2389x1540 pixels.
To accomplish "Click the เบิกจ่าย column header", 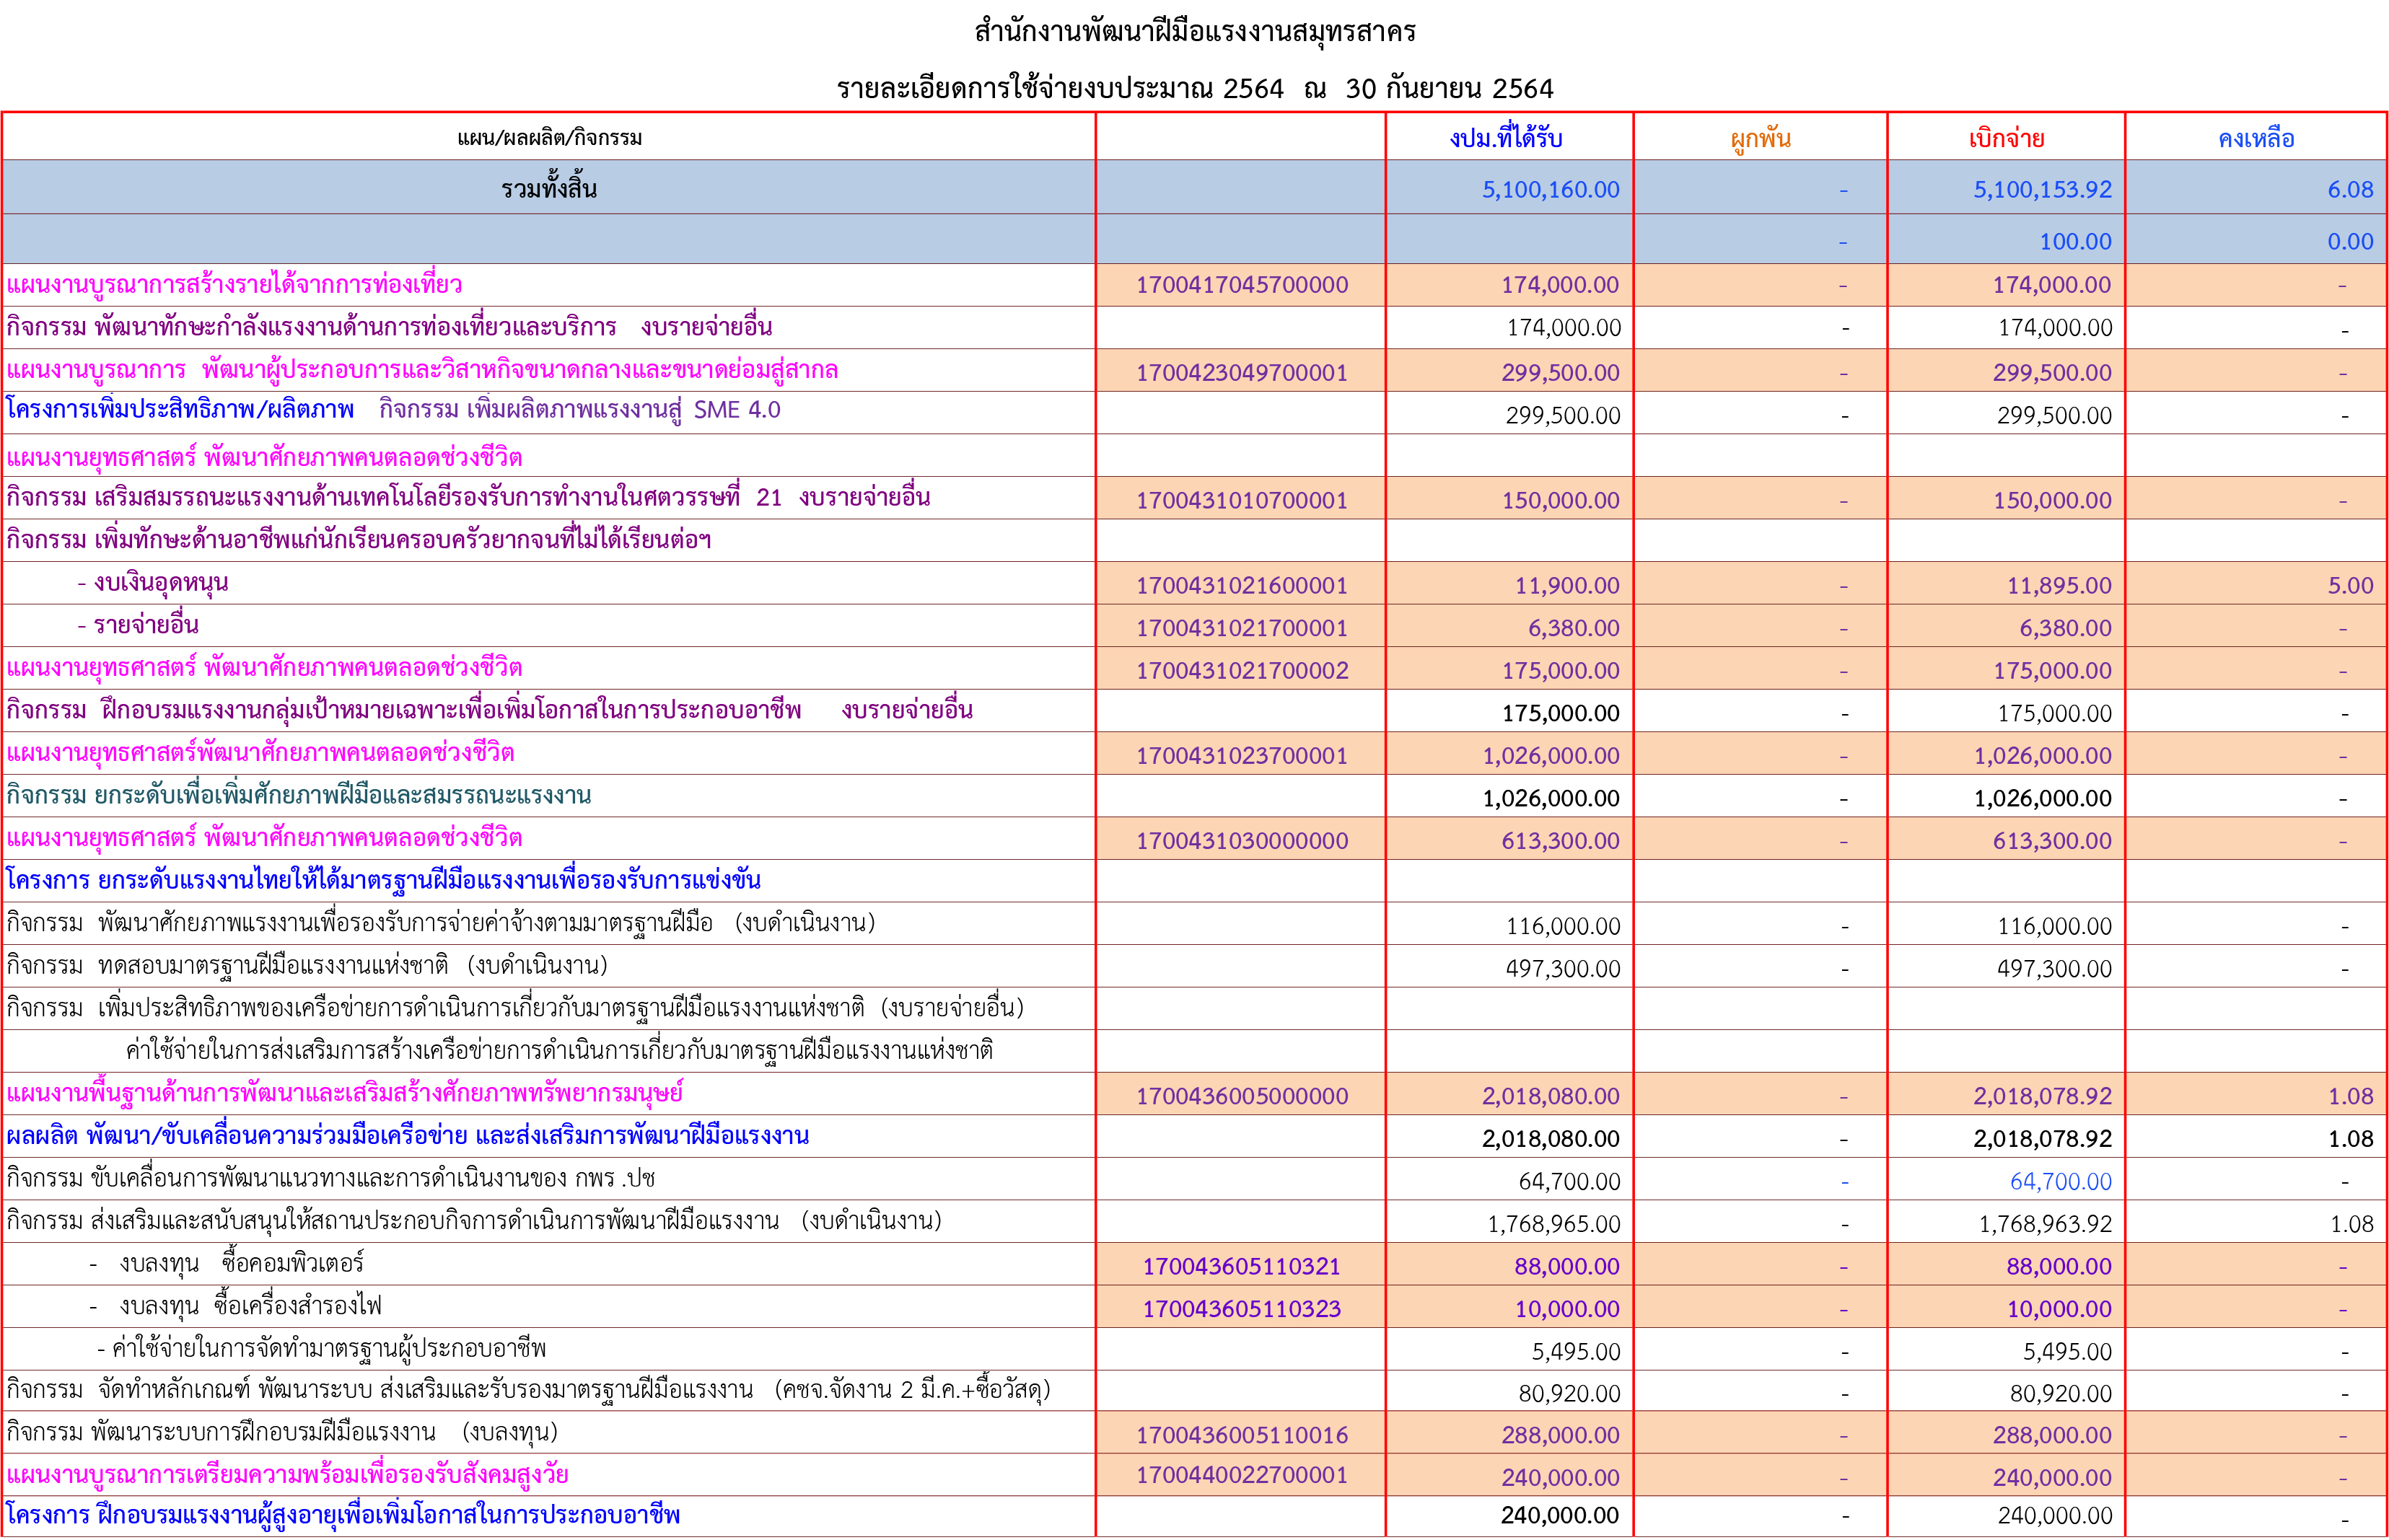I will [x=2006, y=138].
